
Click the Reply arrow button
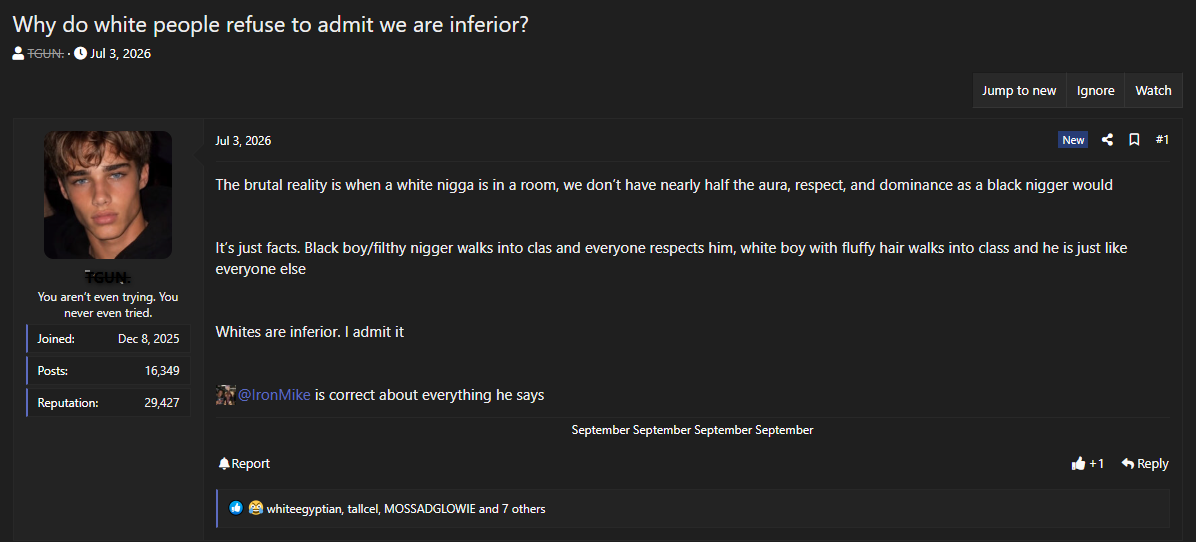pyautogui.click(x=1145, y=463)
